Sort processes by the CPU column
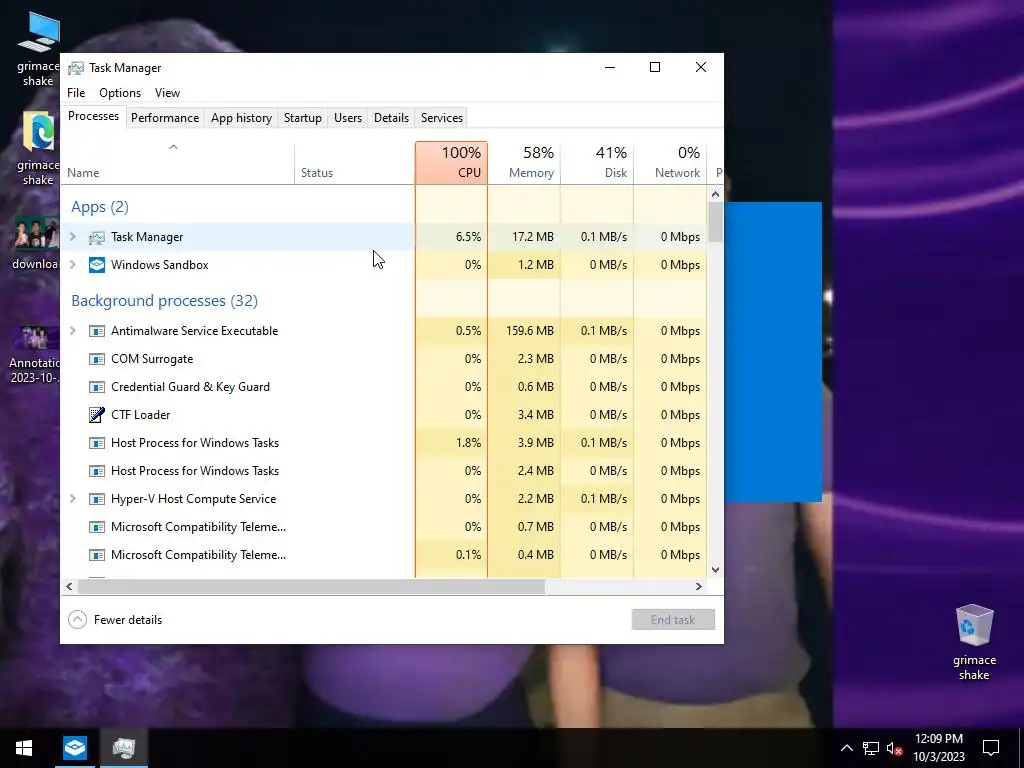 point(451,163)
